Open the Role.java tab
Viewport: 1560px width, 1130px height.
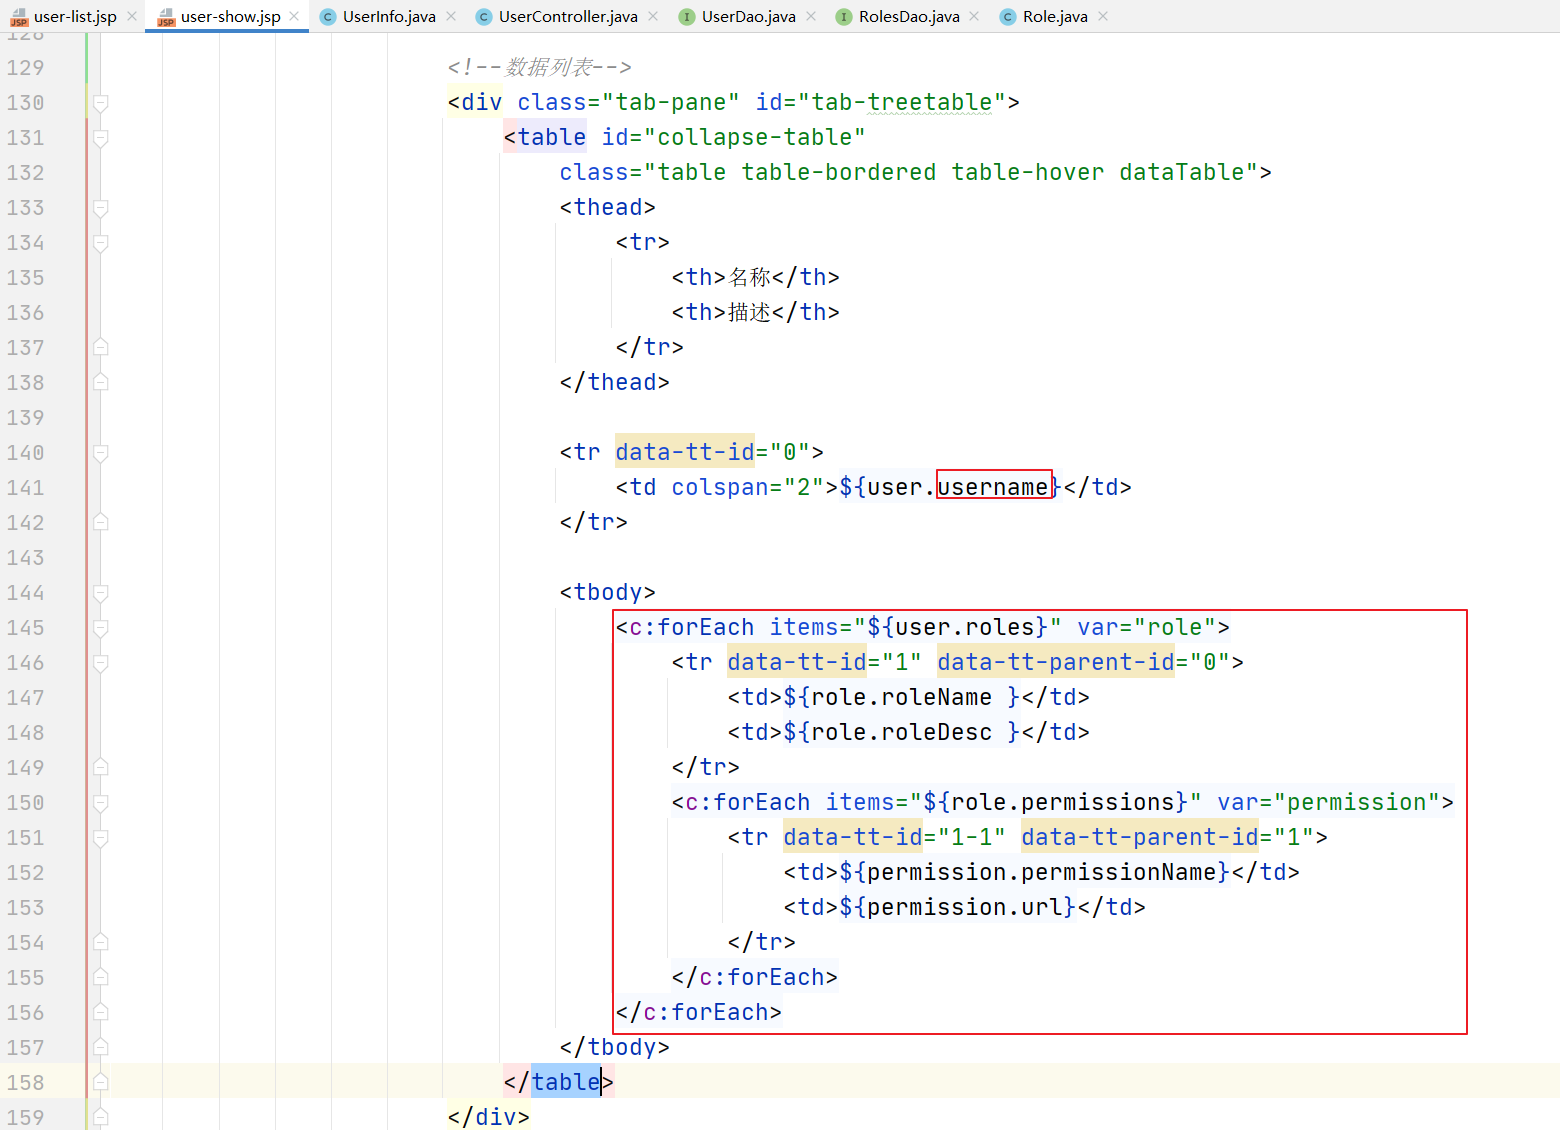1055,16
